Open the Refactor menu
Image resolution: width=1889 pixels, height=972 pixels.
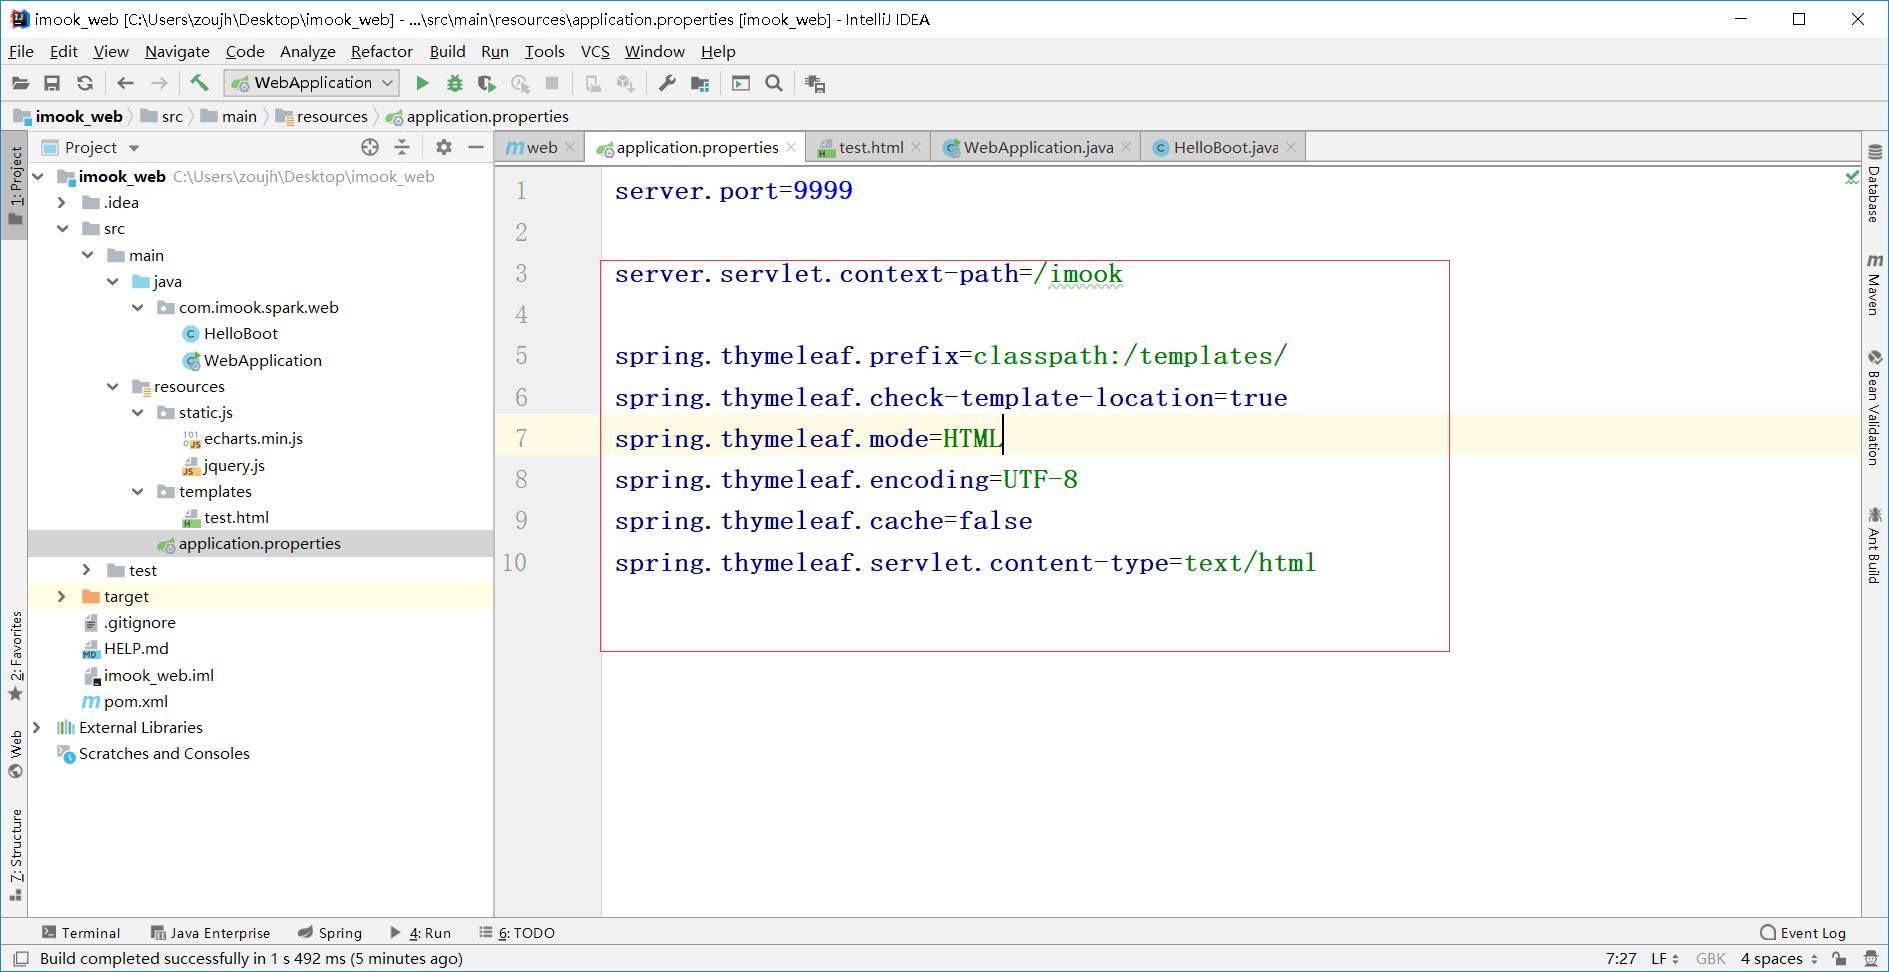point(381,51)
